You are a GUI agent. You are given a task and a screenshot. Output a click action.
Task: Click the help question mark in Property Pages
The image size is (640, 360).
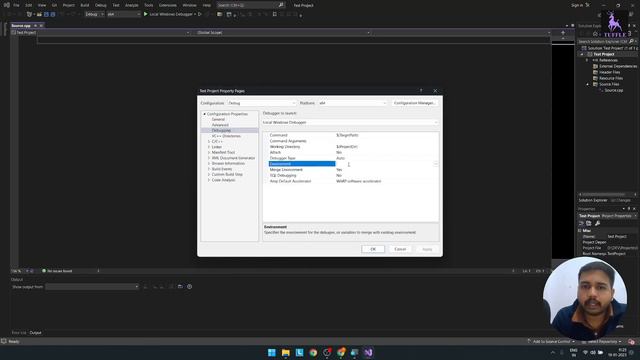click(421, 91)
